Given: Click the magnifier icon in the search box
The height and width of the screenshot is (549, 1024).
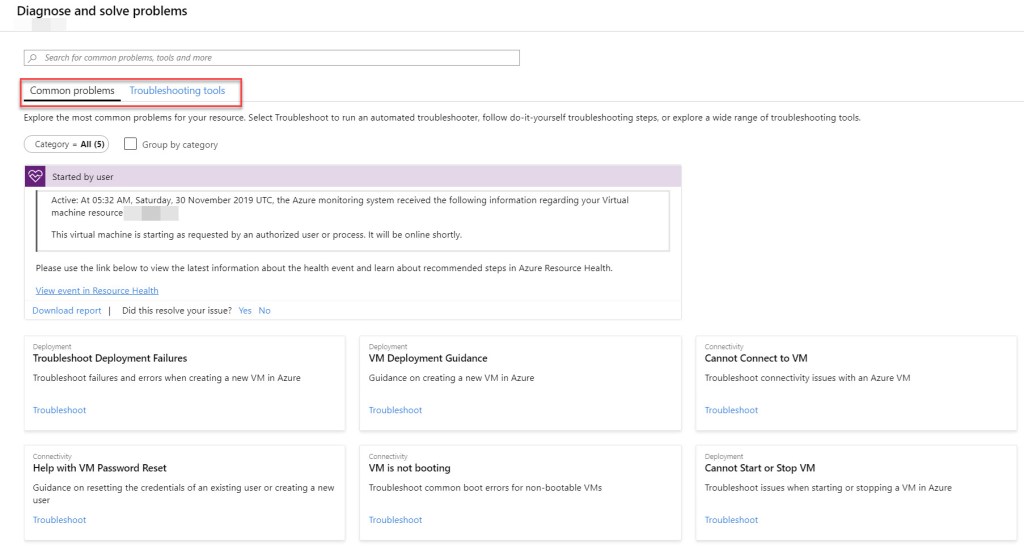Looking at the screenshot, I should 33,58.
